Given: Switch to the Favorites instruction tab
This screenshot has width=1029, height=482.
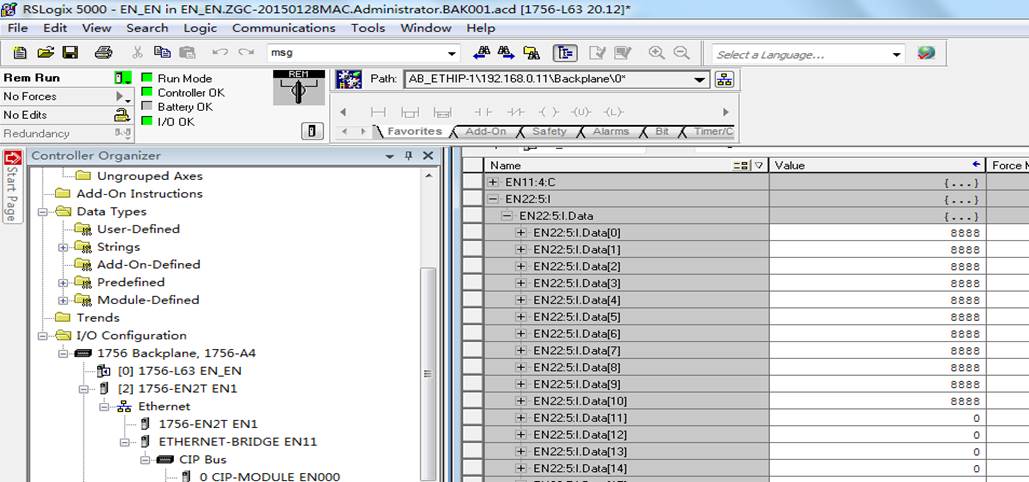Looking at the screenshot, I should tap(414, 131).
